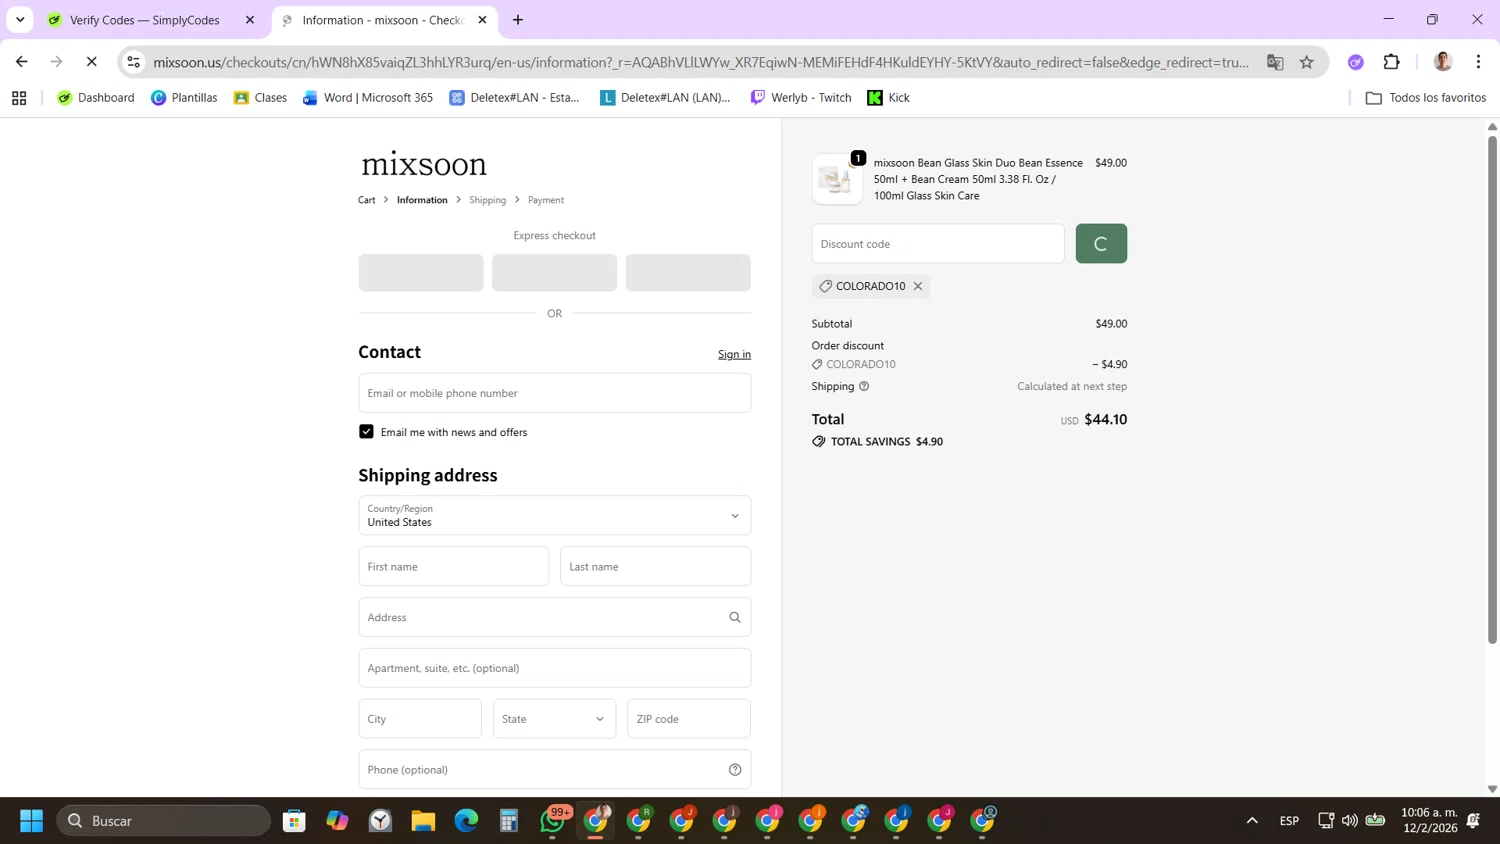Open a new browser tab
The image size is (1500, 844).
[518, 20]
